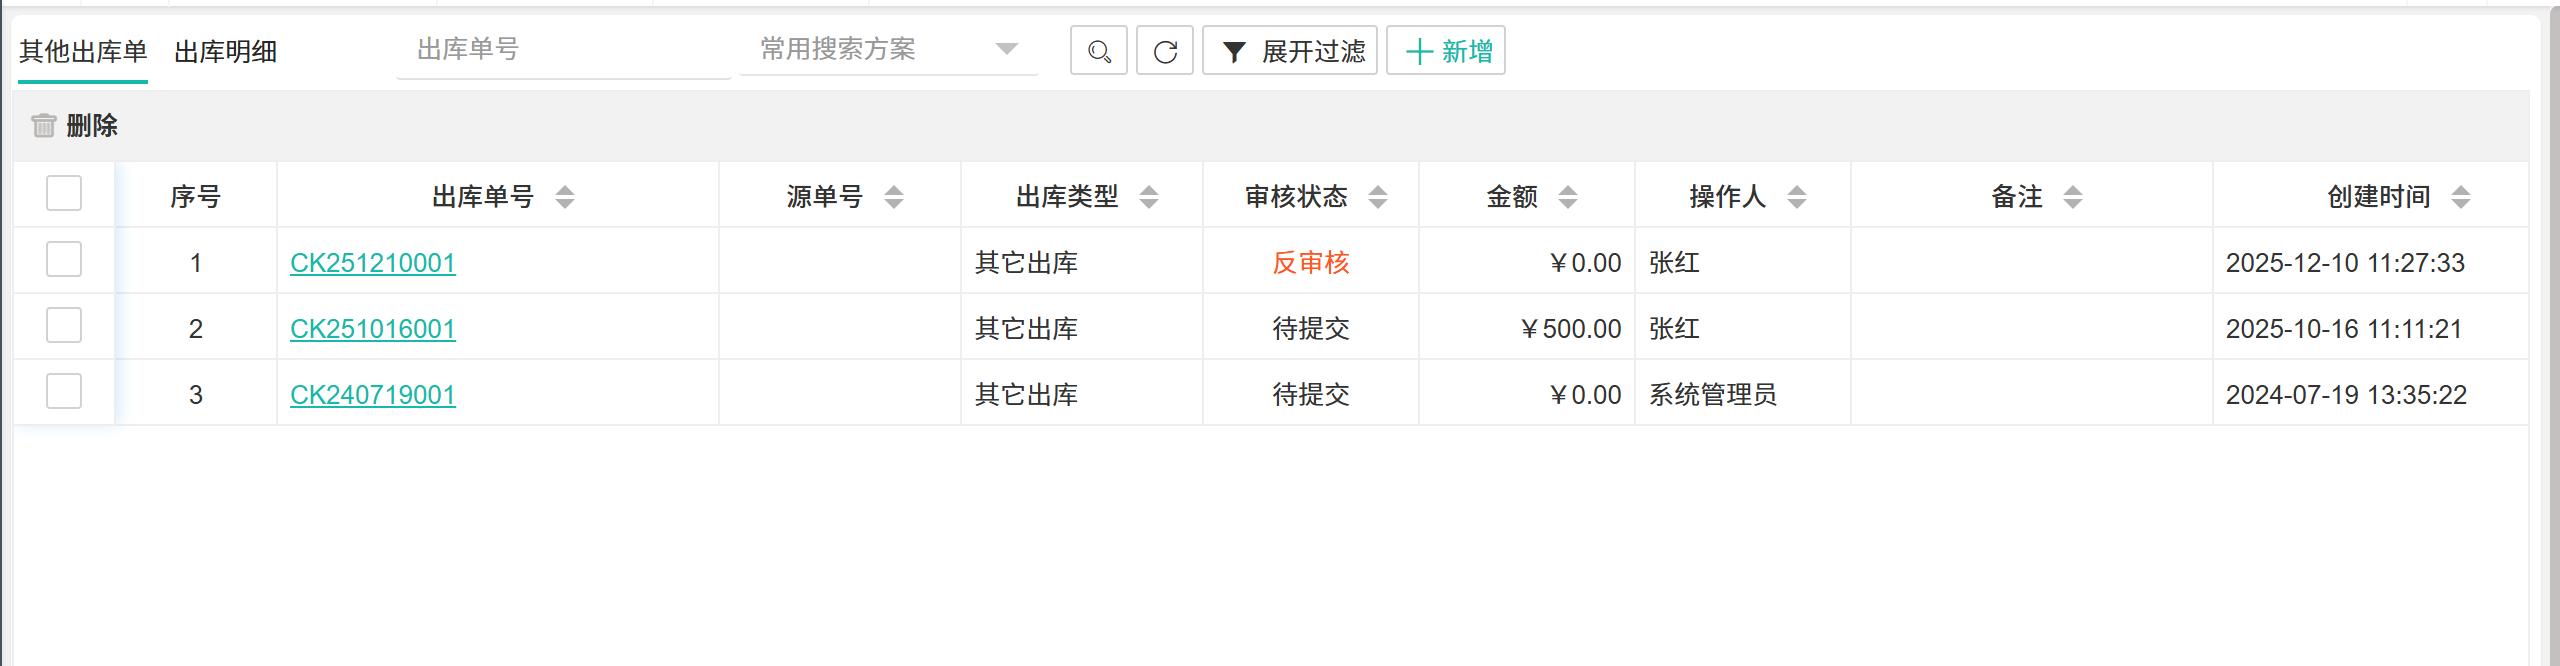Open order link CK240719001
This screenshot has width=2560, height=666.
(x=373, y=395)
